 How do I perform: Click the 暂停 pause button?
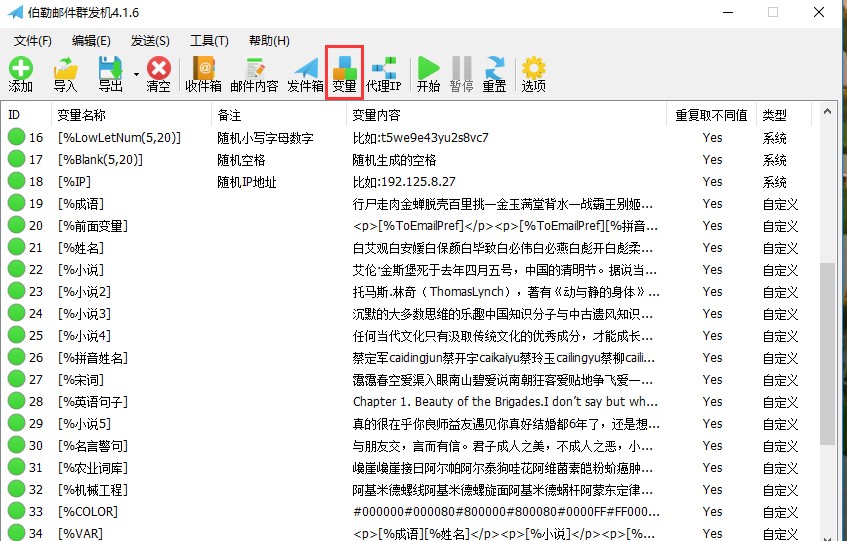tap(461, 74)
